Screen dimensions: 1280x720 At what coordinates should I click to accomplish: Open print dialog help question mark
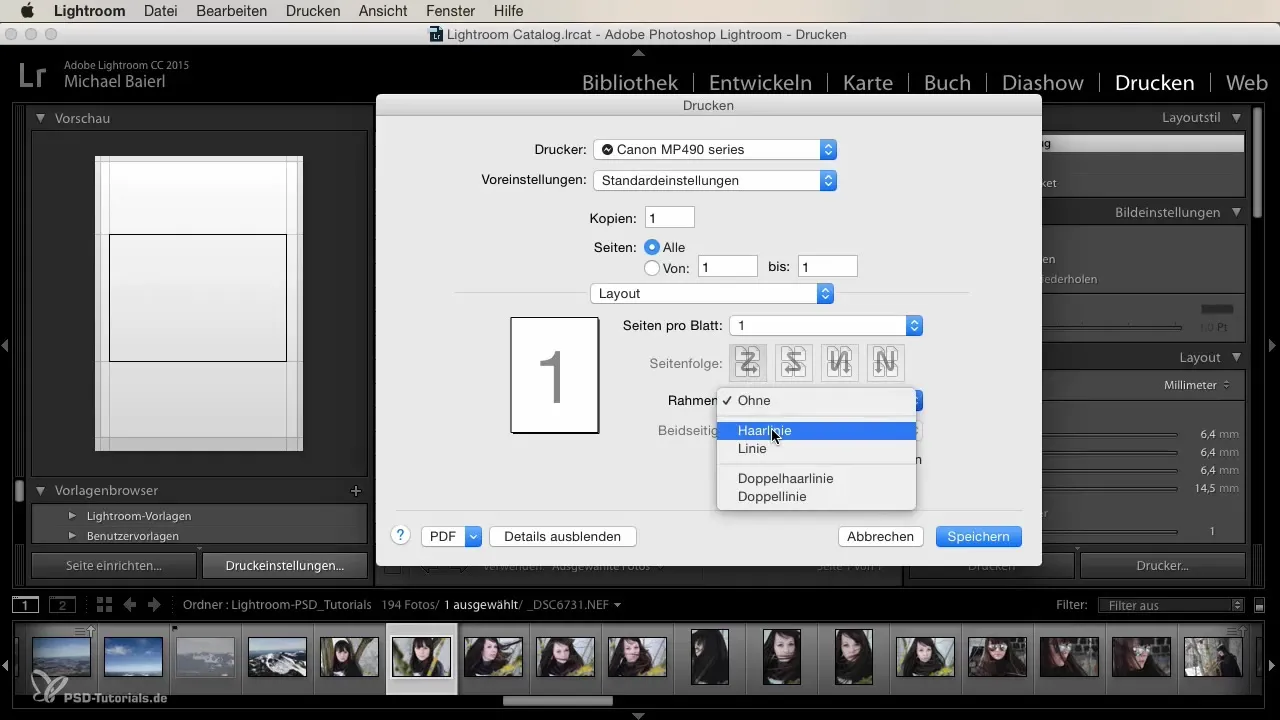point(401,536)
